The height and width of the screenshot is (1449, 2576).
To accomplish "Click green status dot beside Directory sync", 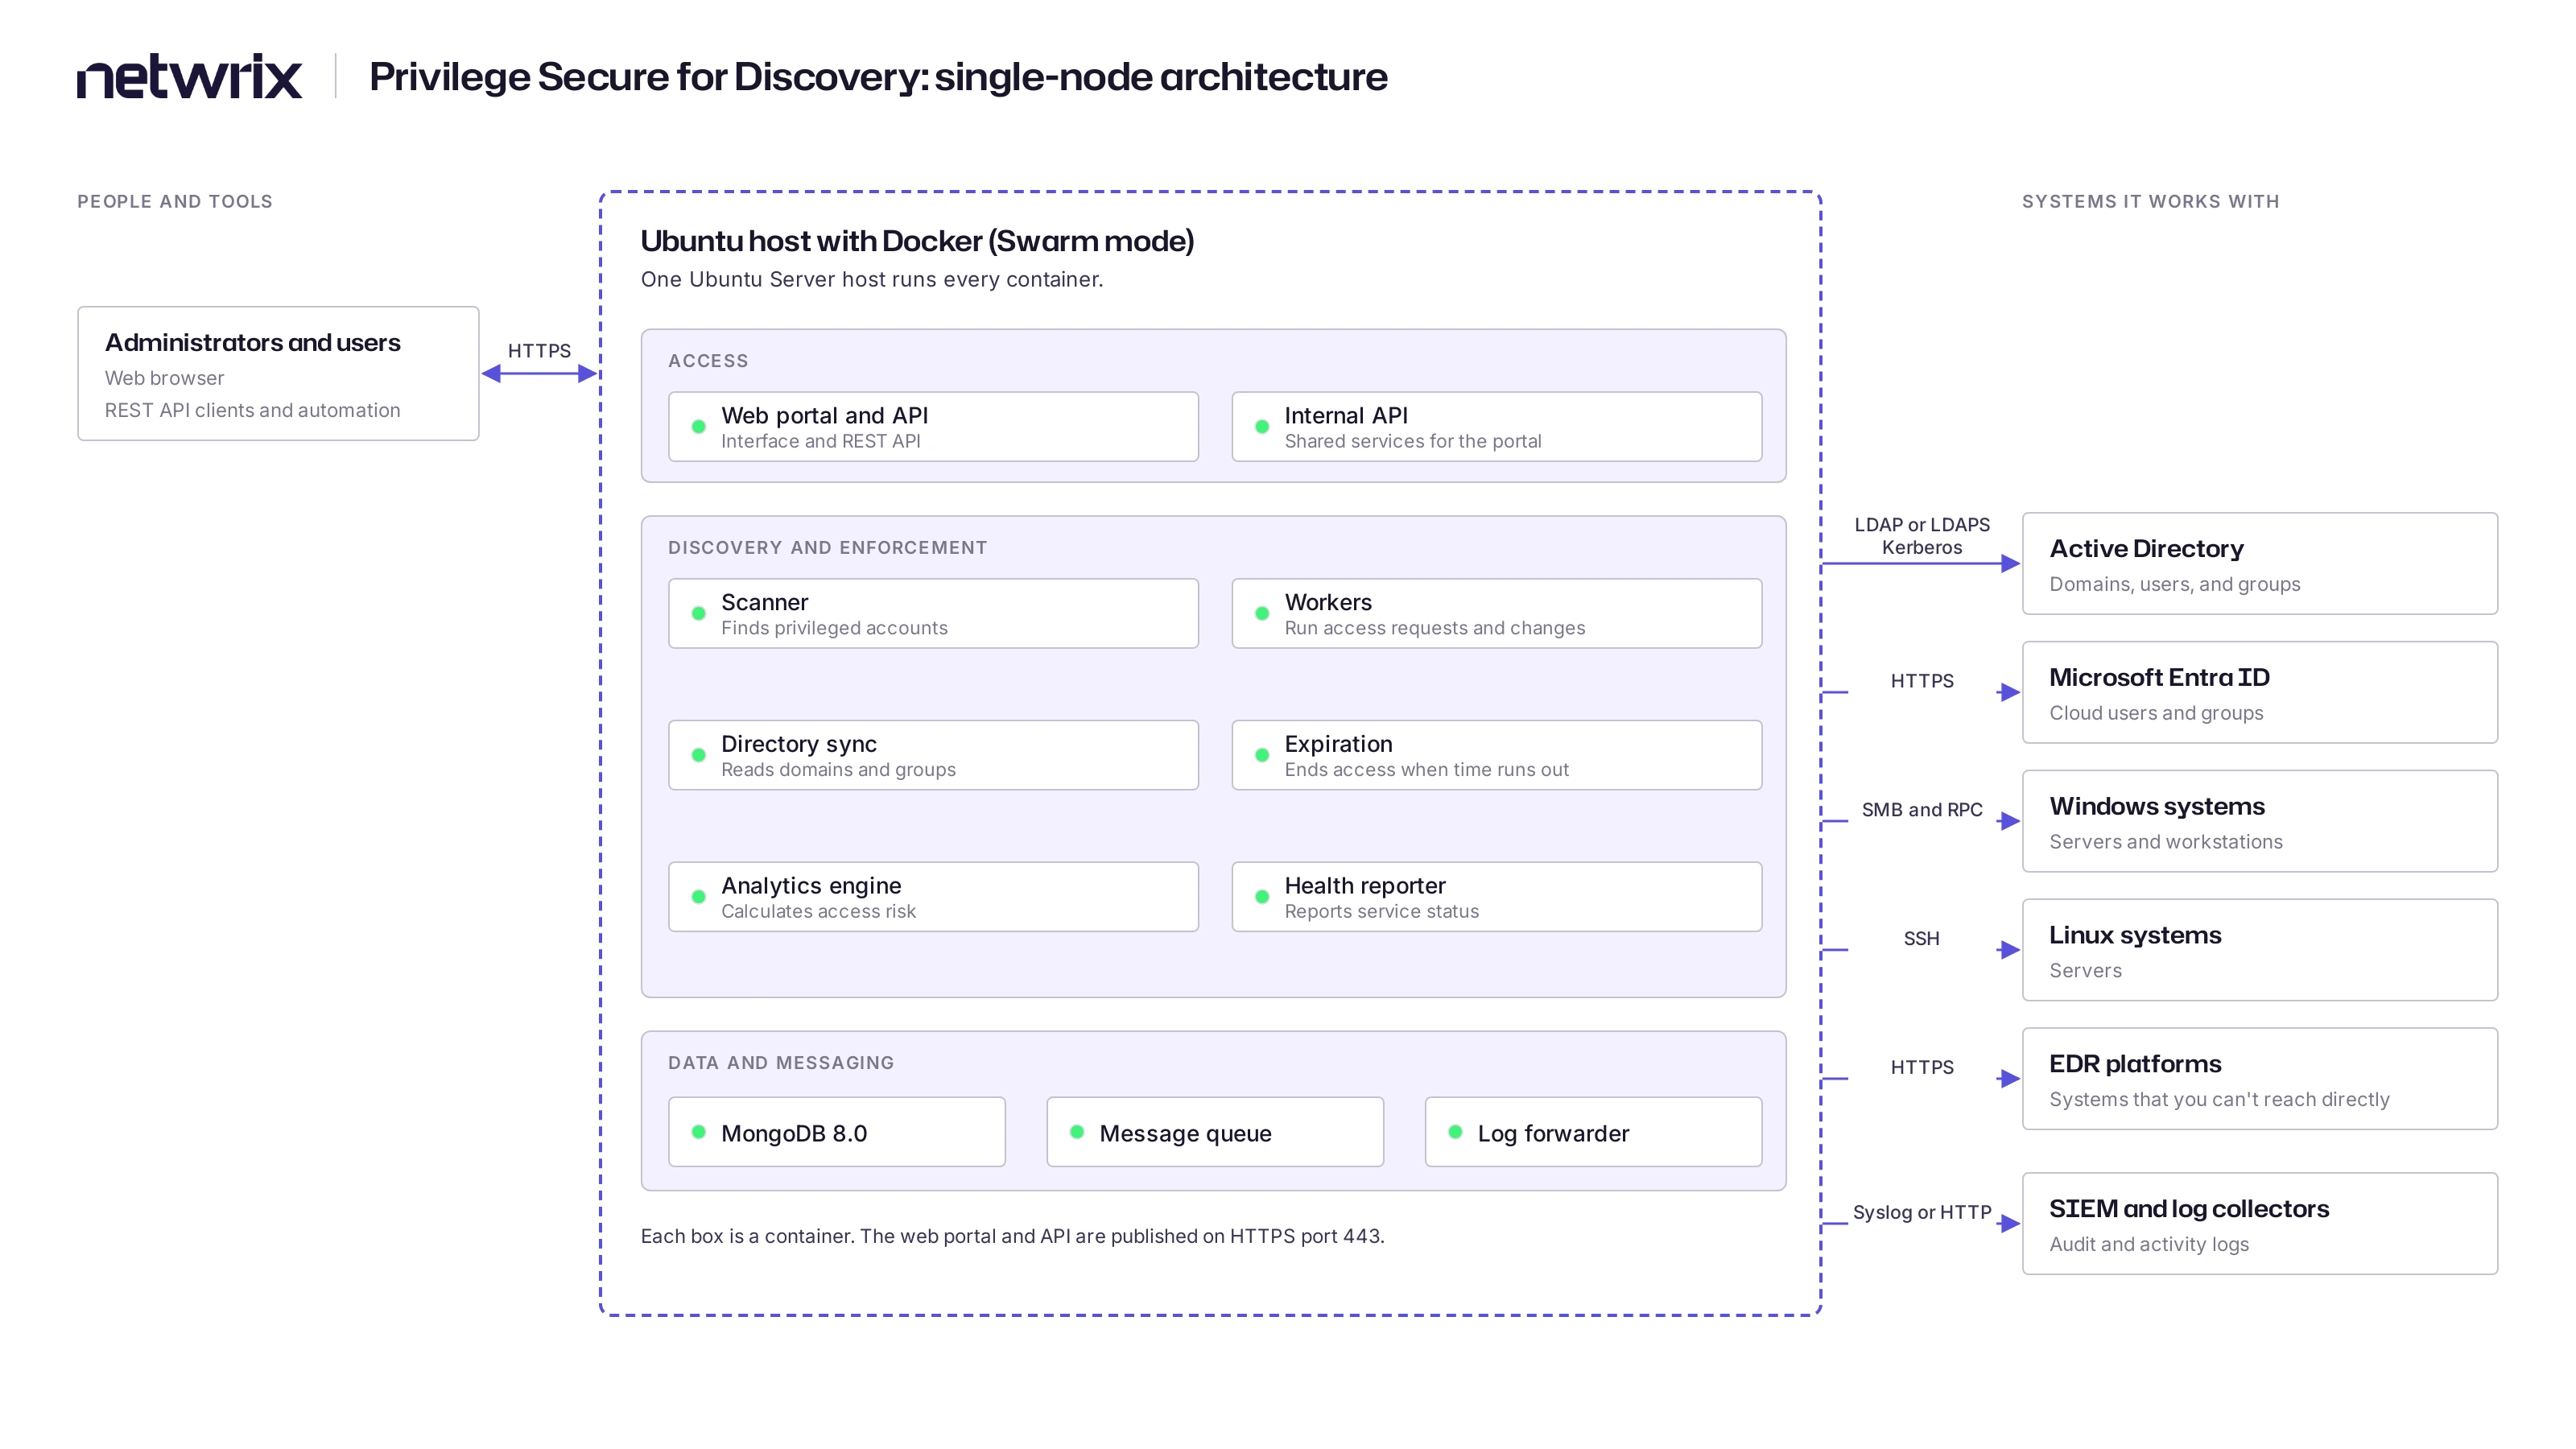I will (x=699, y=755).
